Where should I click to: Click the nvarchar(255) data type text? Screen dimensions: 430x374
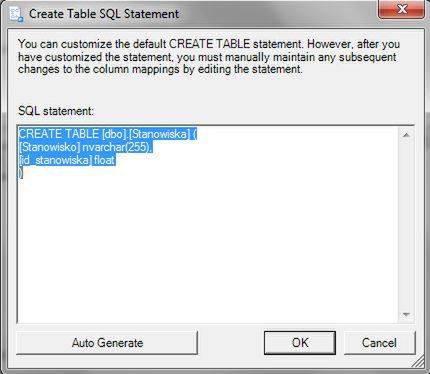(x=117, y=147)
